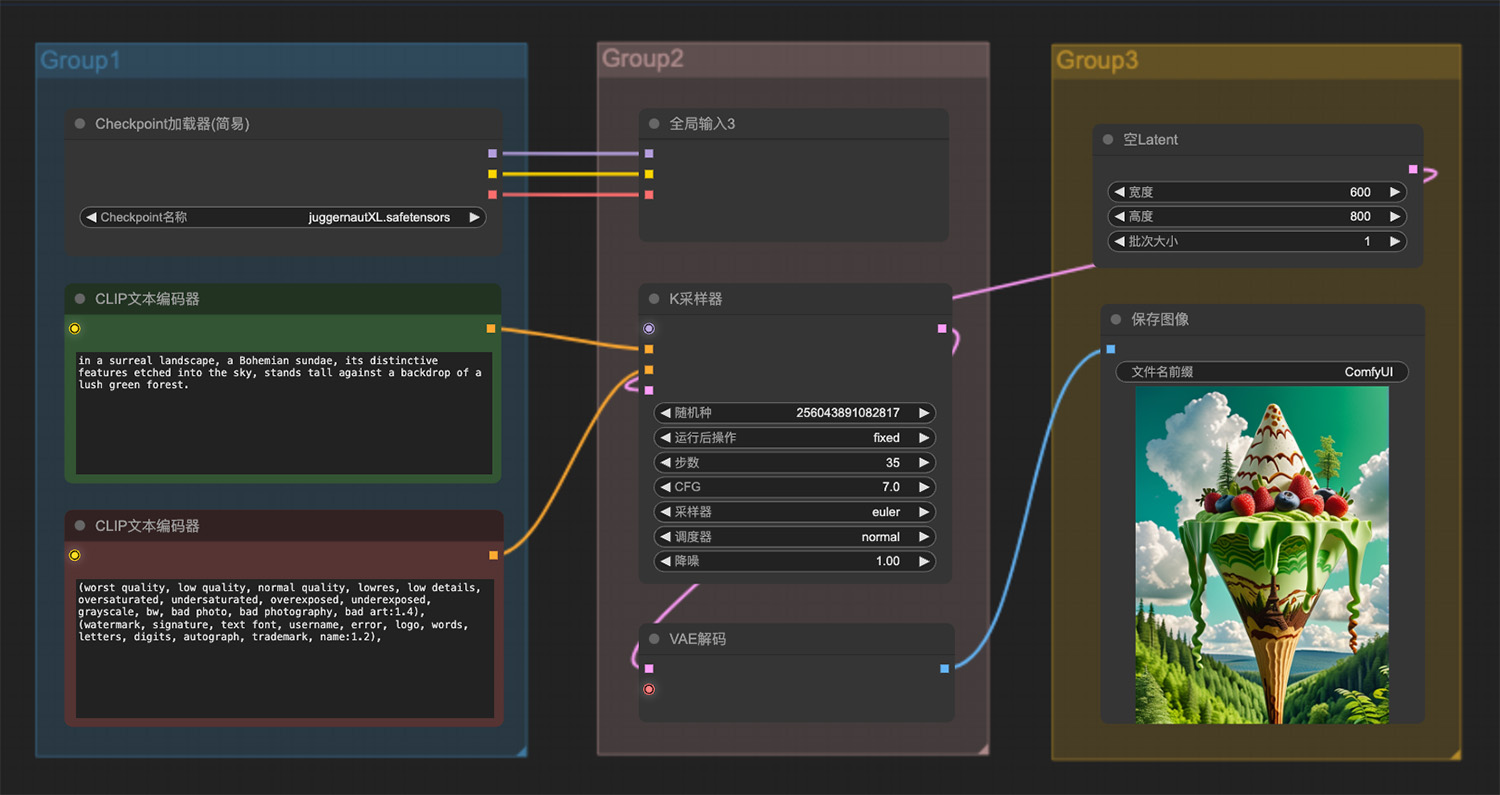This screenshot has width=1500, height=795.
Task: Open the 调度器 normal dropdown
Action: point(795,537)
